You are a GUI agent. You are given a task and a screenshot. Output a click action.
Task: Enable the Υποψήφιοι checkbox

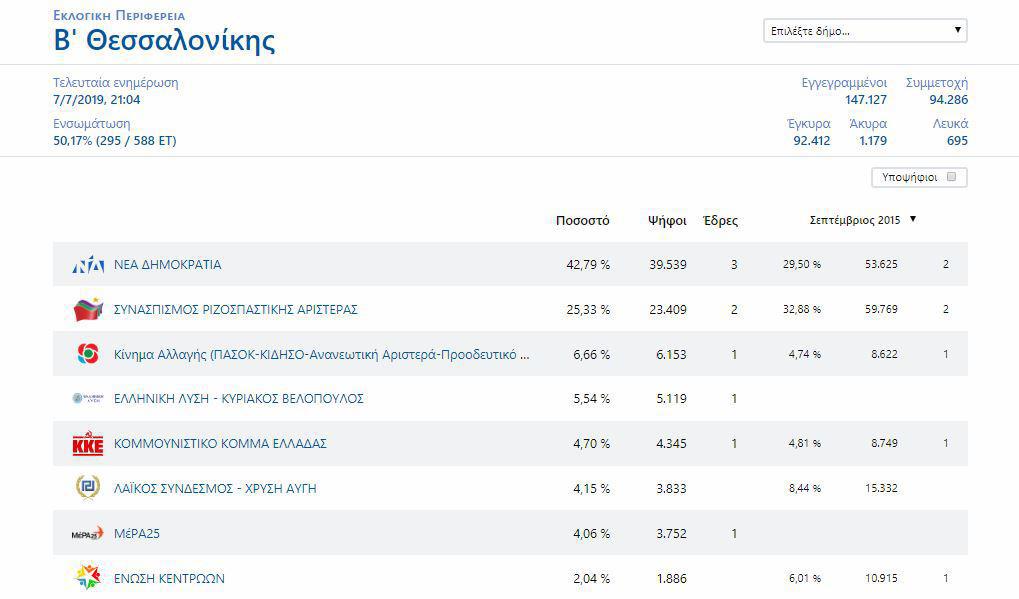[x=951, y=177]
